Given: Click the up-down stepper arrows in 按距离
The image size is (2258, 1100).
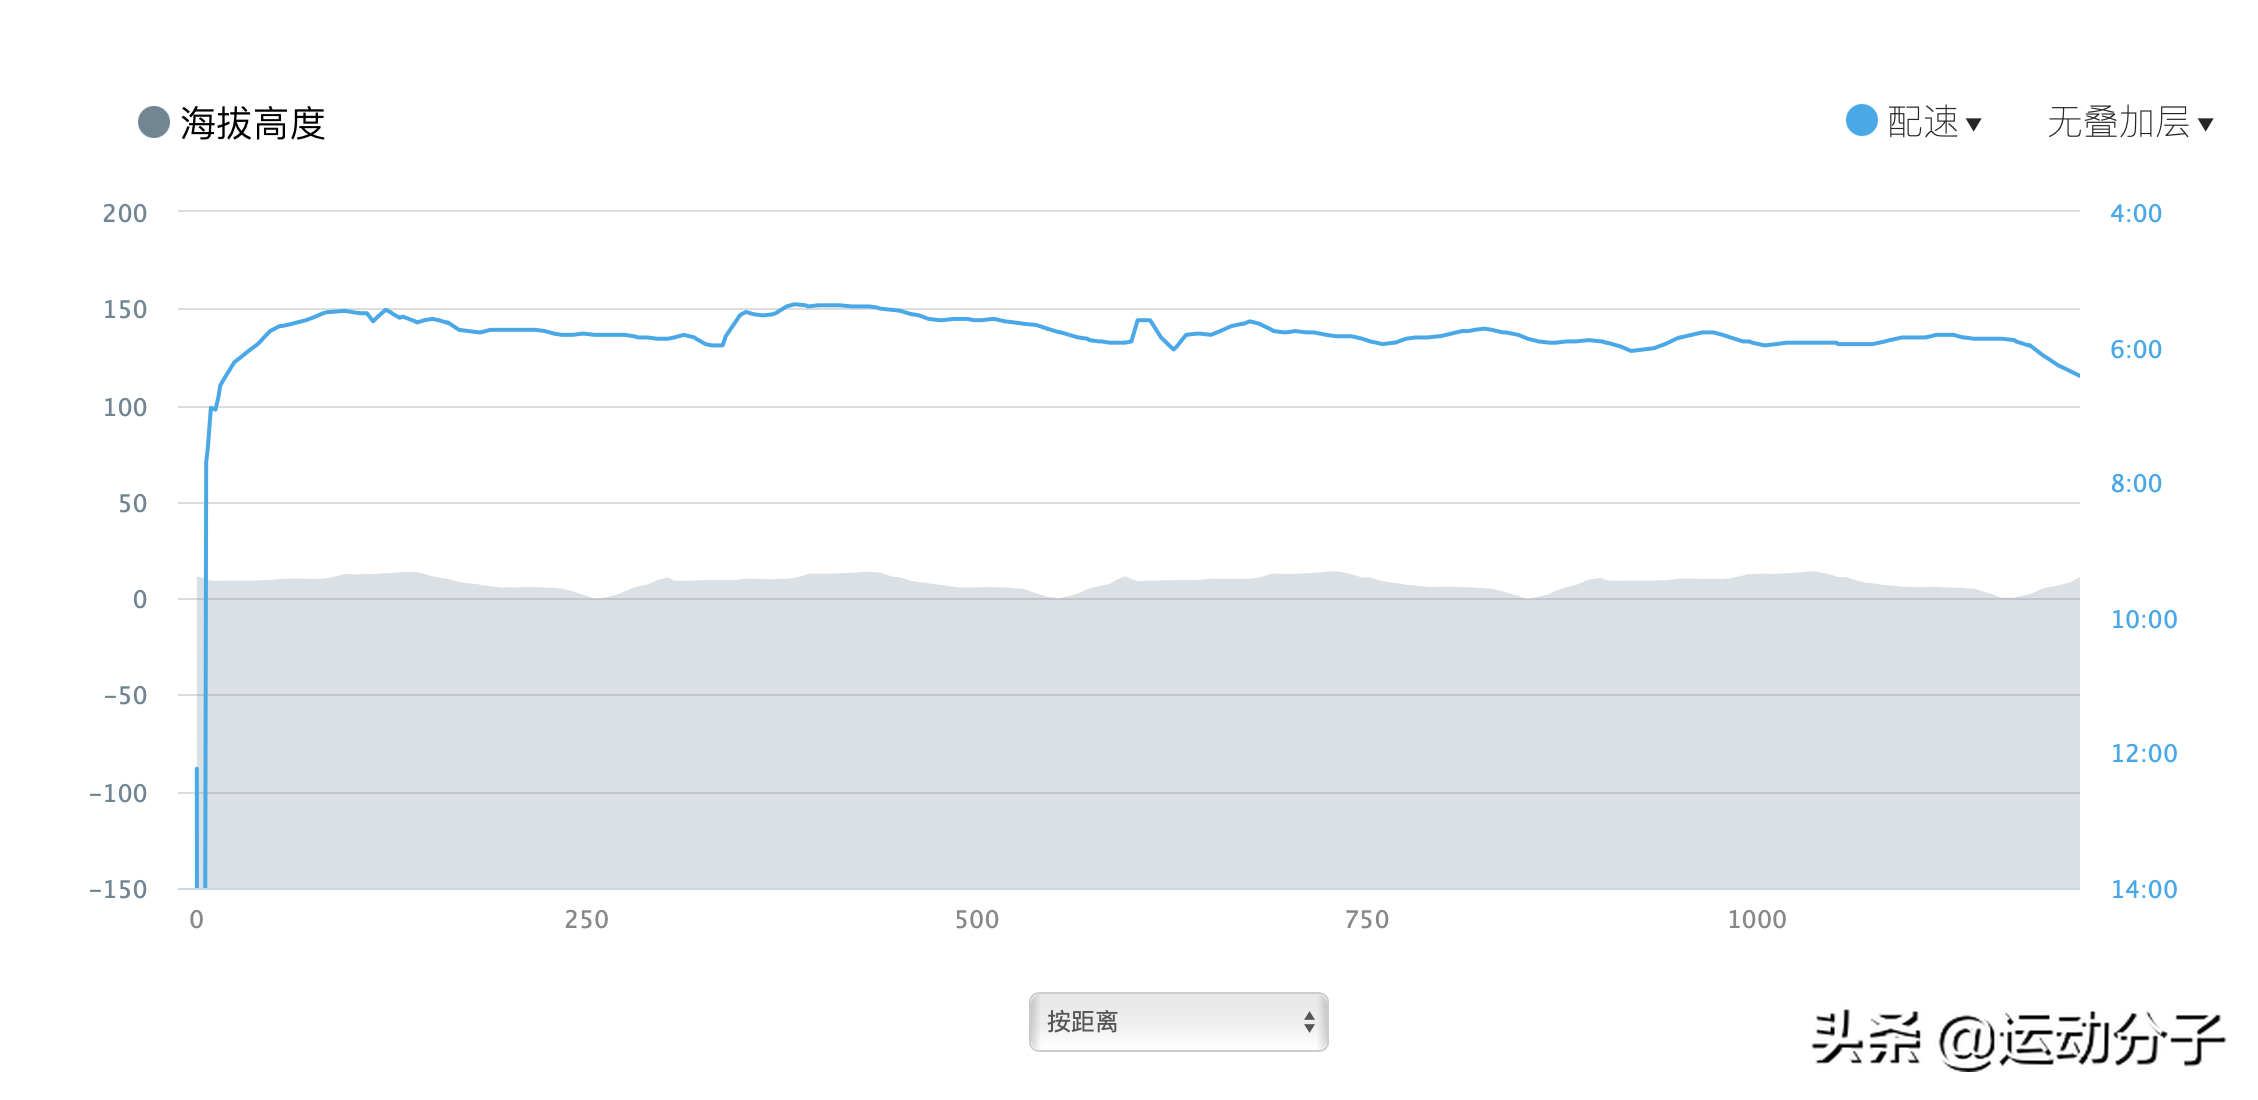Looking at the screenshot, I should coord(1309,1021).
